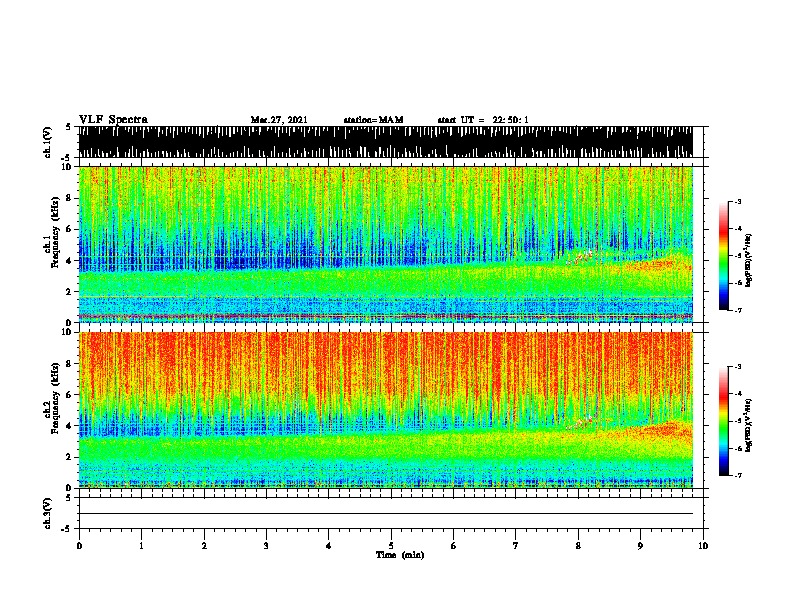Click the "-5" tick on ch.3(V) axis
The image size is (792, 612).
pos(67,529)
